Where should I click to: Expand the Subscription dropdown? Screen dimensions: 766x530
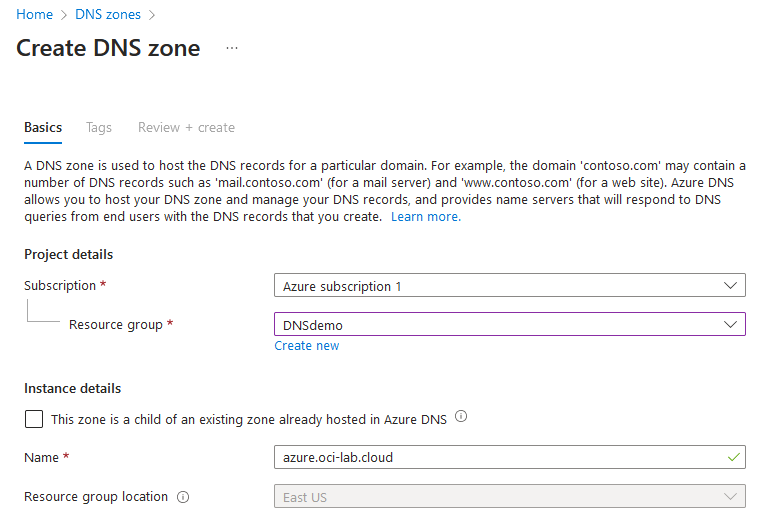(x=509, y=286)
